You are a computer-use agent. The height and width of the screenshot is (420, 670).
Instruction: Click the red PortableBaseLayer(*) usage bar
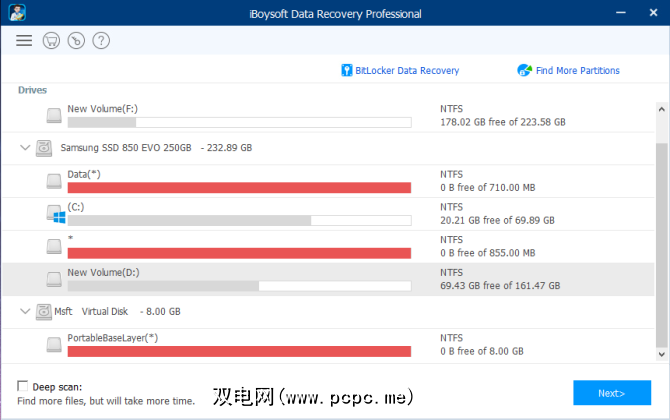239,352
